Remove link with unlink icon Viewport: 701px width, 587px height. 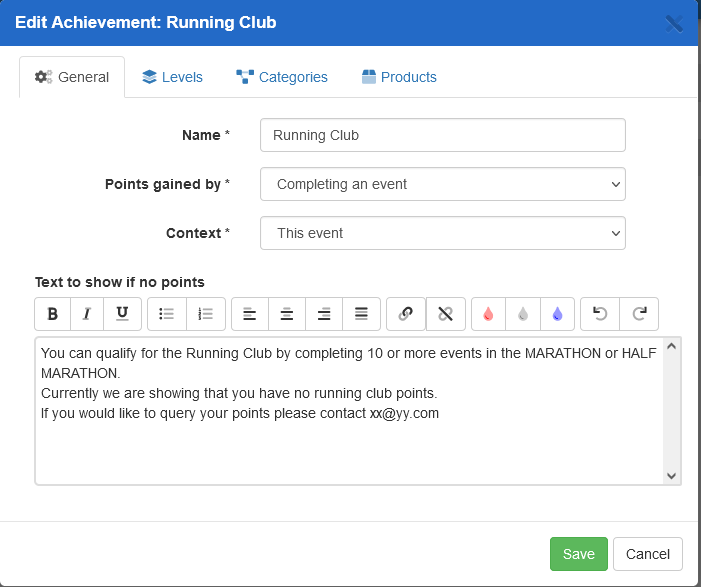[446, 314]
